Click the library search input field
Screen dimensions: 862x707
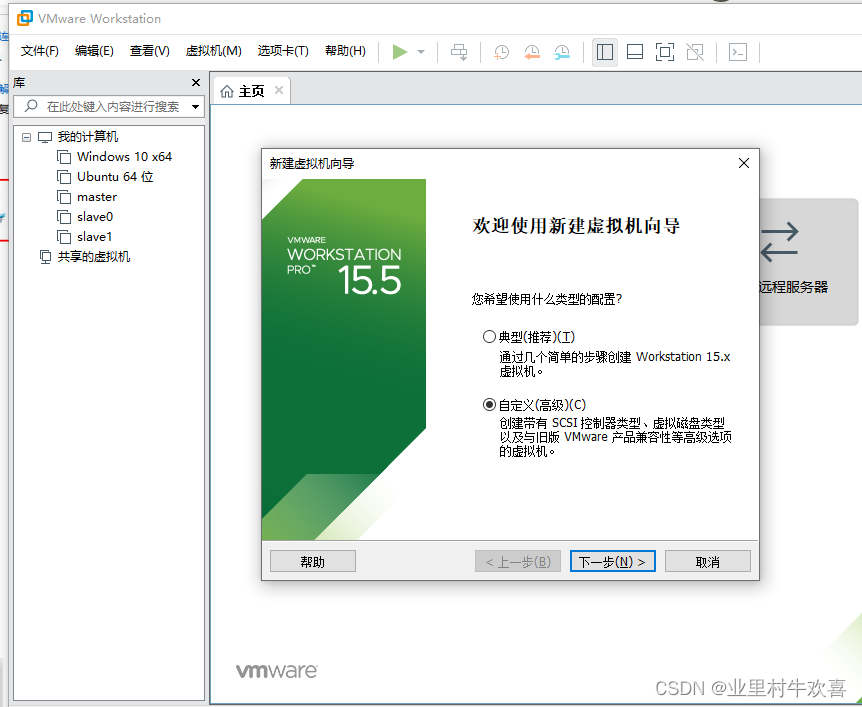coord(109,106)
